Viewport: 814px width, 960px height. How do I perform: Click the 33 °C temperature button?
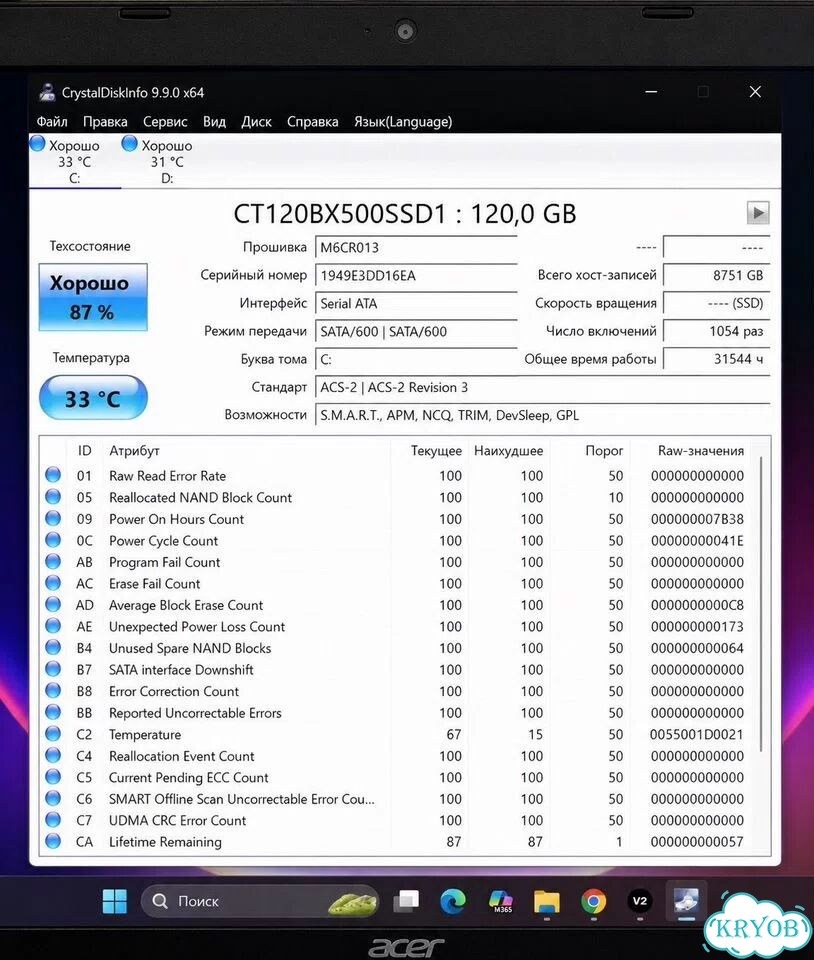point(93,399)
